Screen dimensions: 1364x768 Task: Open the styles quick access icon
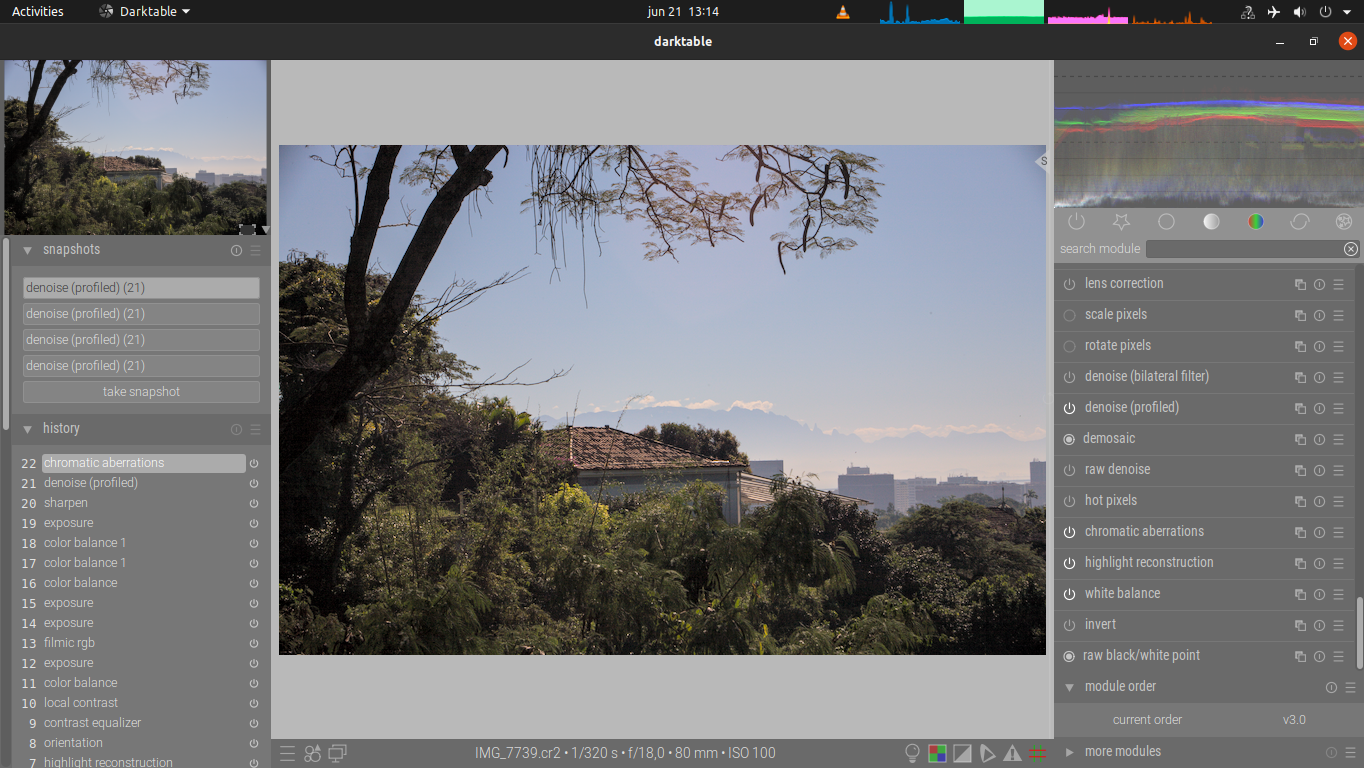click(x=313, y=753)
